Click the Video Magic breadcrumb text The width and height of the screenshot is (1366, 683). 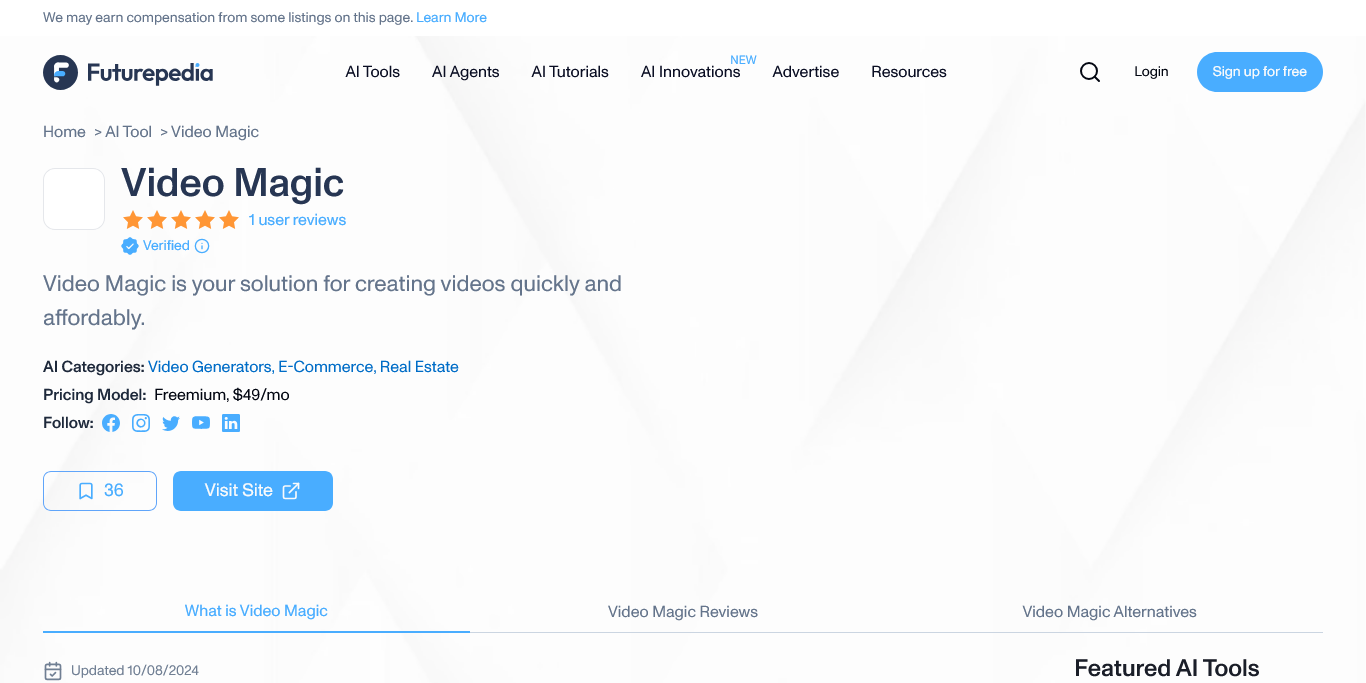(215, 132)
